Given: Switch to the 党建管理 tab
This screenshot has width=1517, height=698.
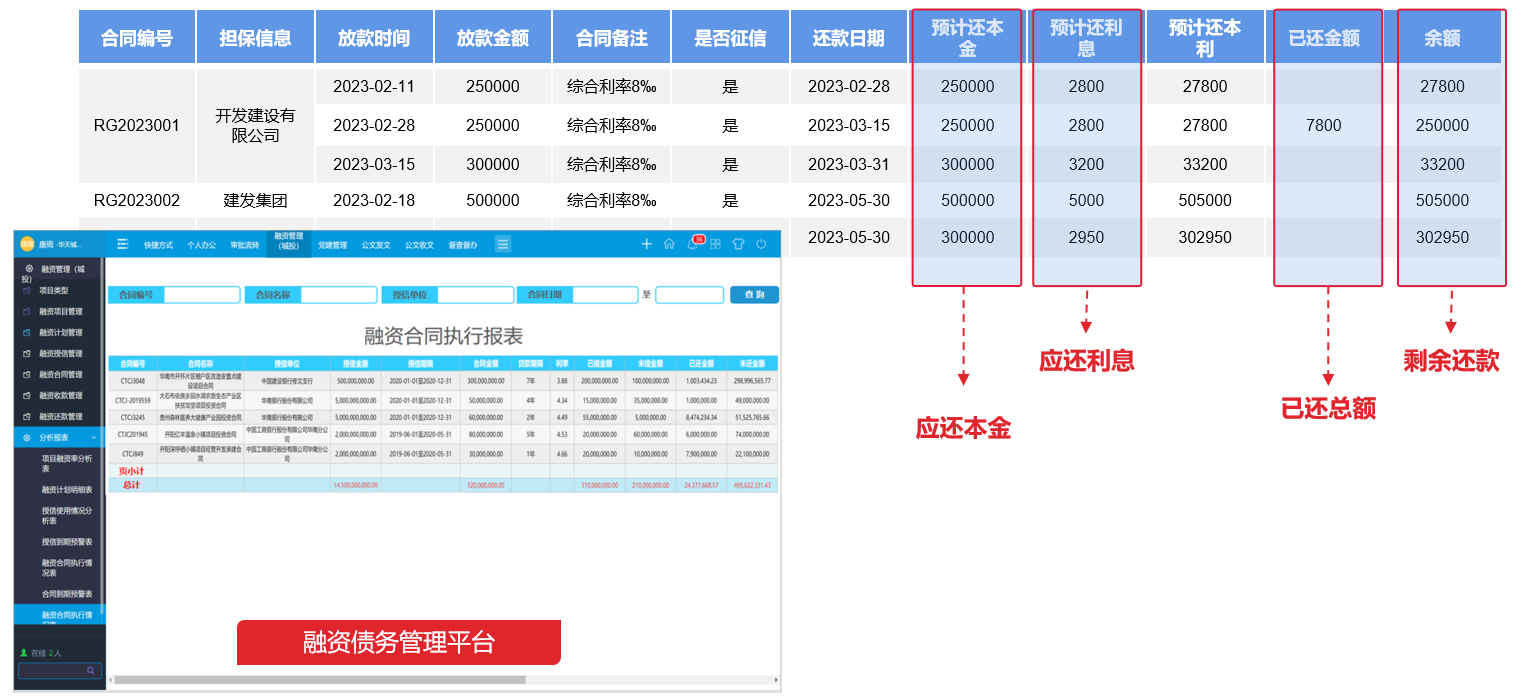Looking at the screenshot, I should coord(334,242).
